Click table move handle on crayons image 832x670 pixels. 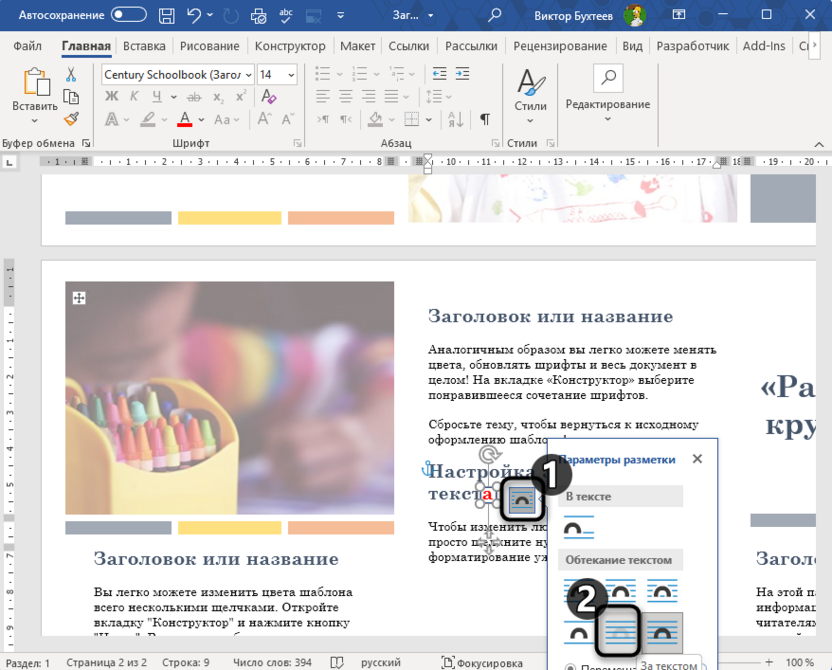point(79,298)
